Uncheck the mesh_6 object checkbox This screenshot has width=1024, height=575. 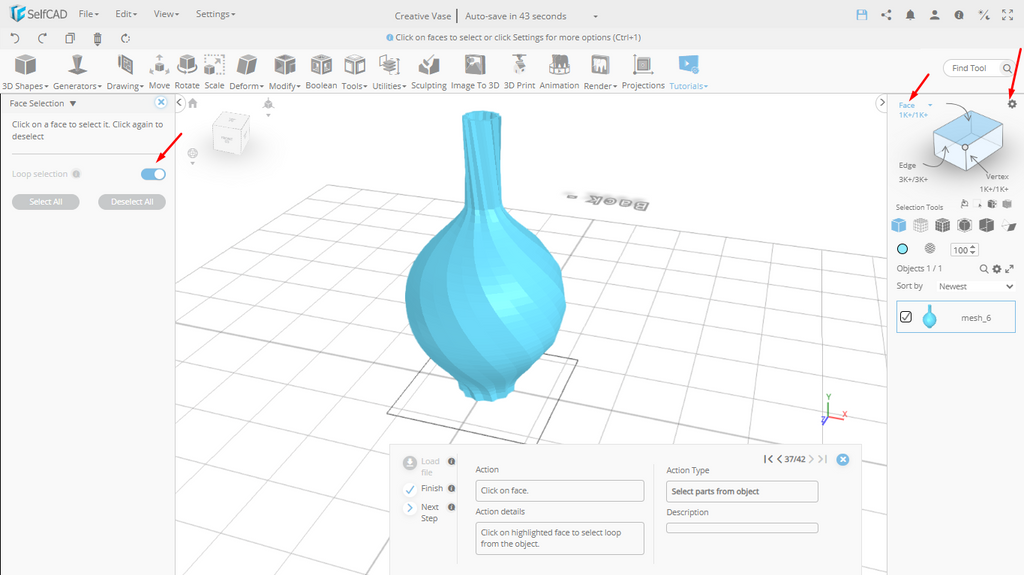coord(906,317)
